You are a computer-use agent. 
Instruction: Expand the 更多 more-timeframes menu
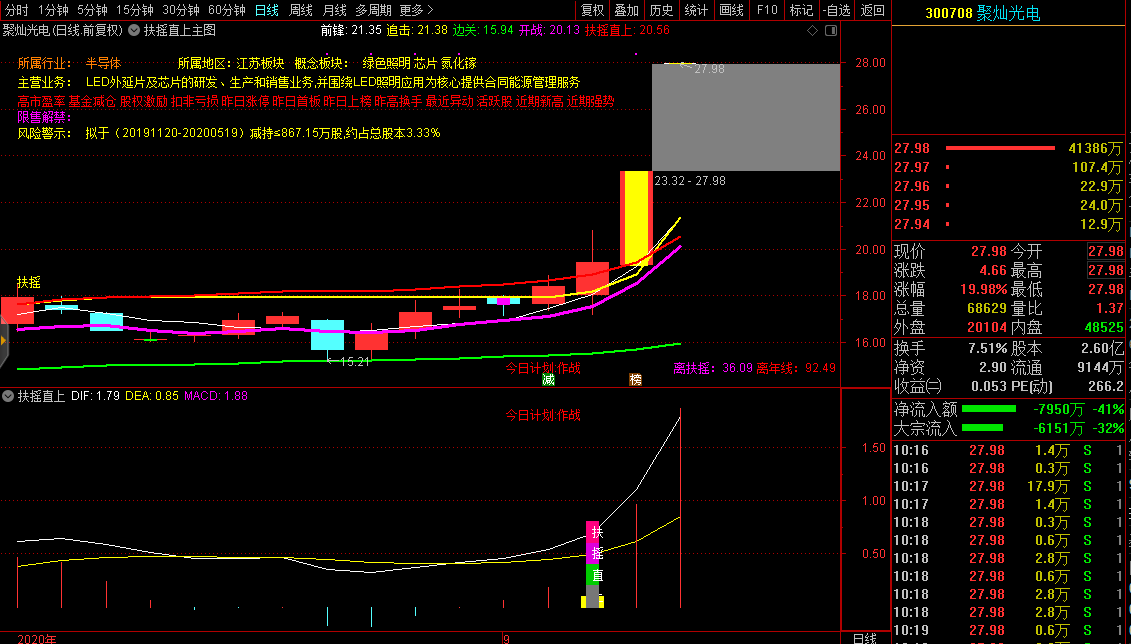[416, 10]
